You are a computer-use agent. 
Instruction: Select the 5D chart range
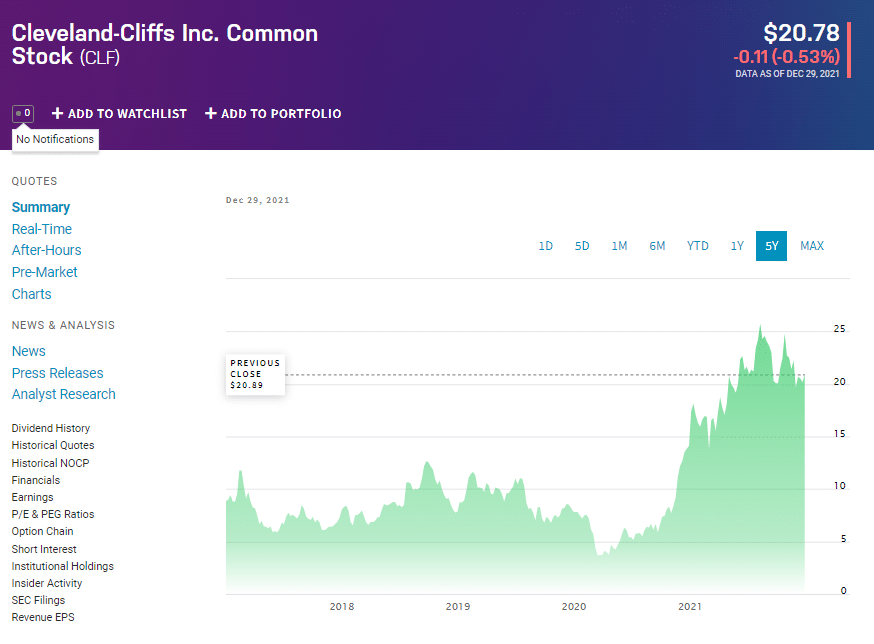582,246
